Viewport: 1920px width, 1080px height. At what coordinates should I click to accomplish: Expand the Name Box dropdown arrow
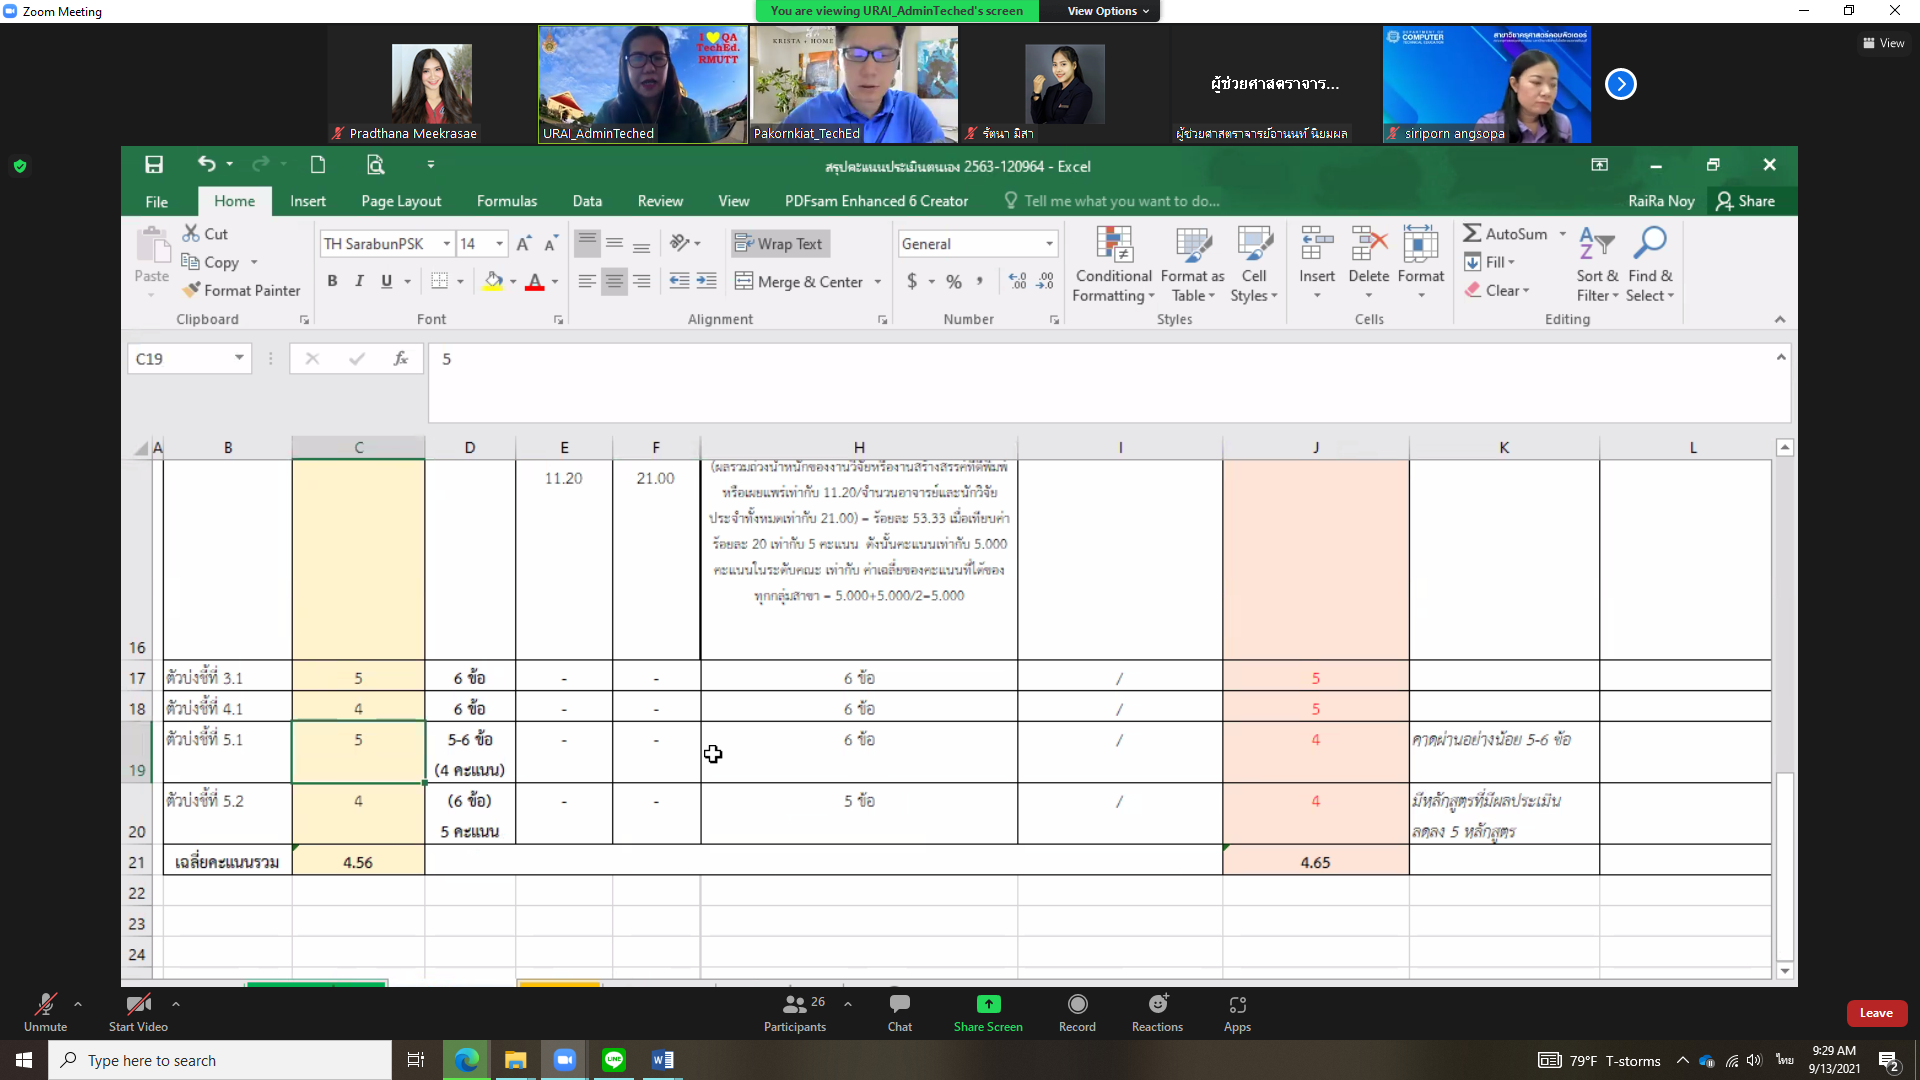click(239, 358)
